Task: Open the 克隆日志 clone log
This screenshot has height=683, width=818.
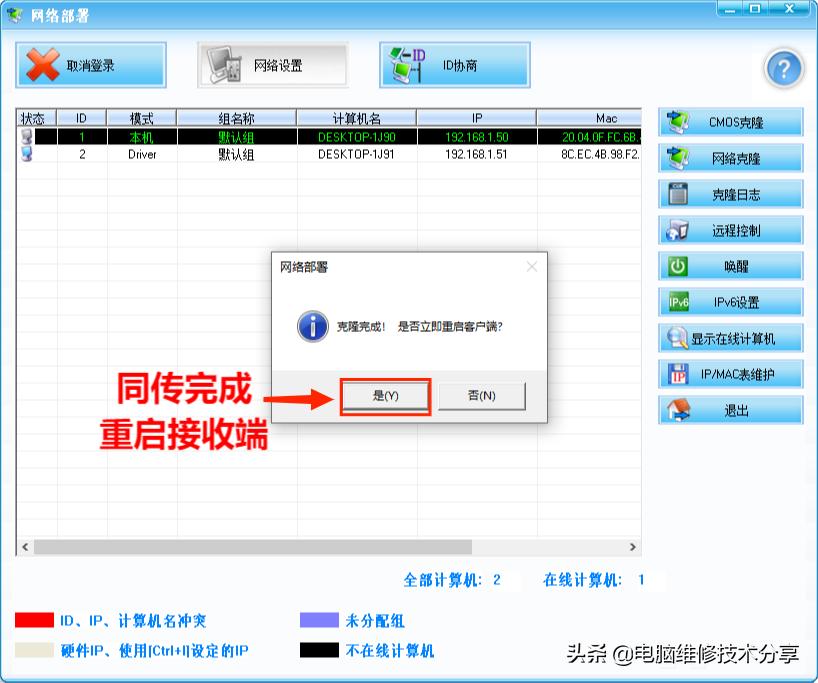Action: tap(729, 193)
